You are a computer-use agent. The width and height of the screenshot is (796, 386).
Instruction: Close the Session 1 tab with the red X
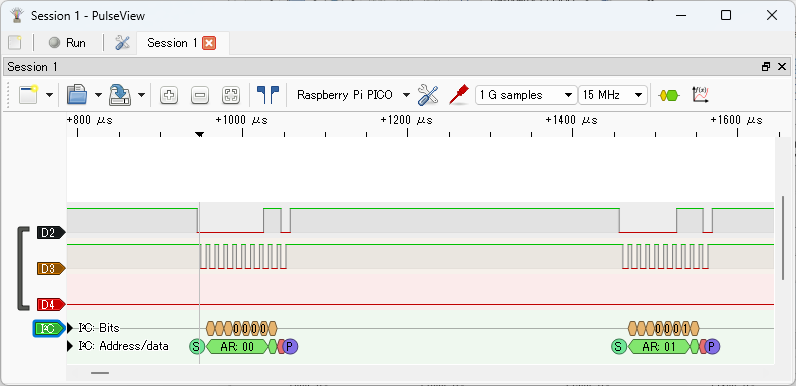coord(209,43)
